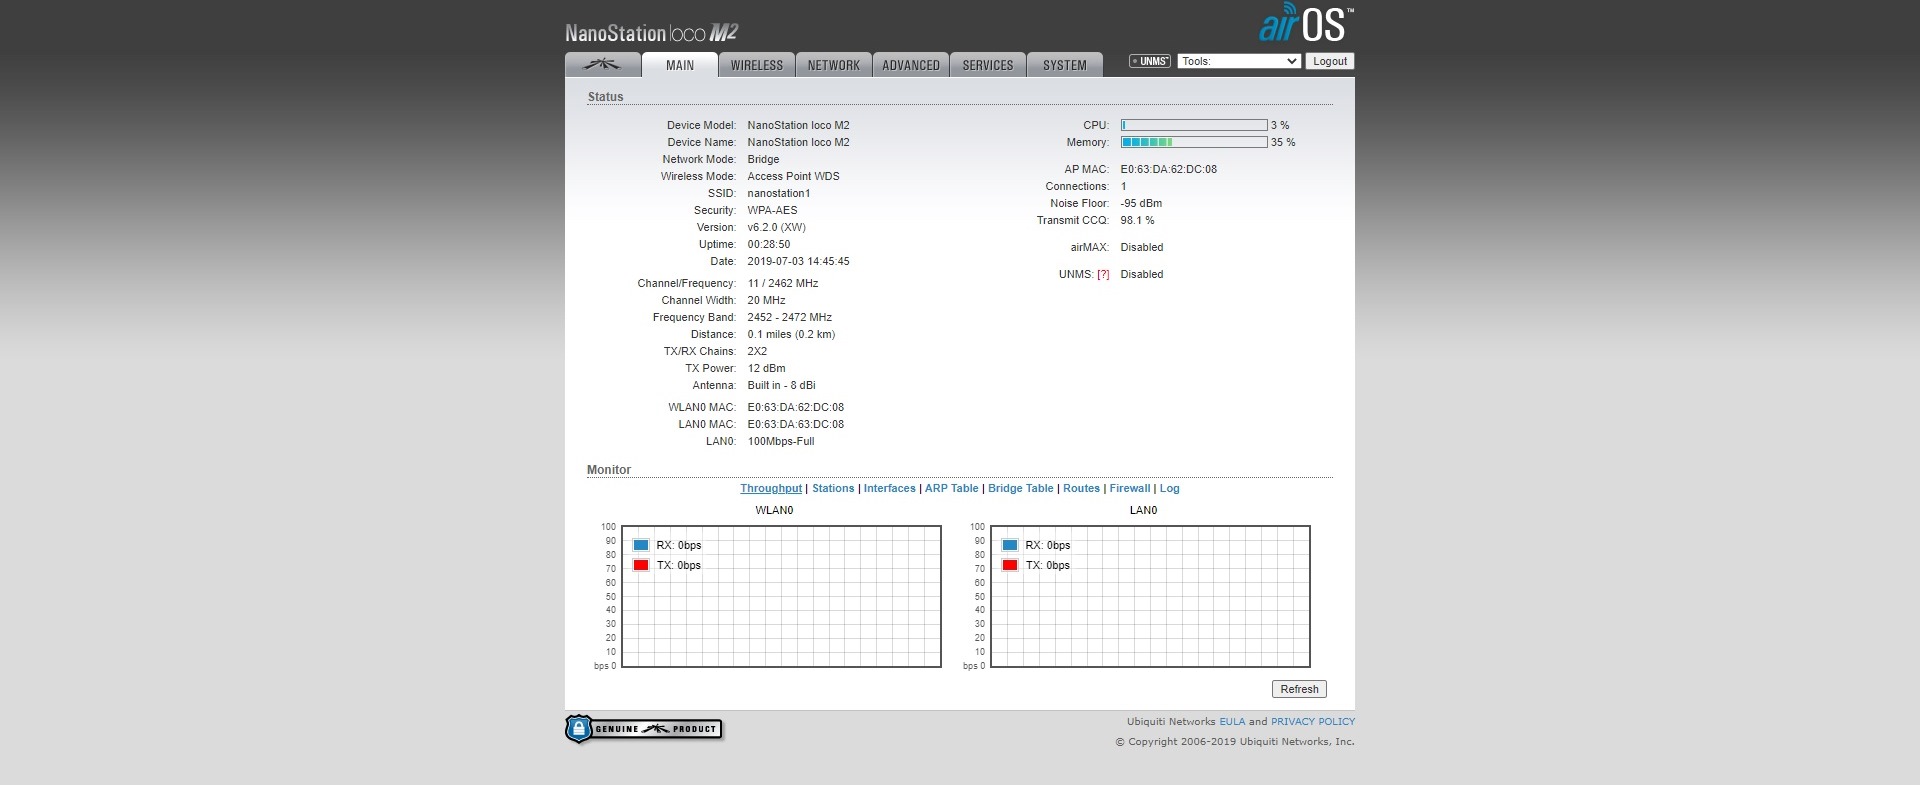This screenshot has width=1920, height=785.
Task: Select the Throughput monitor link
Action: [771, 488]
